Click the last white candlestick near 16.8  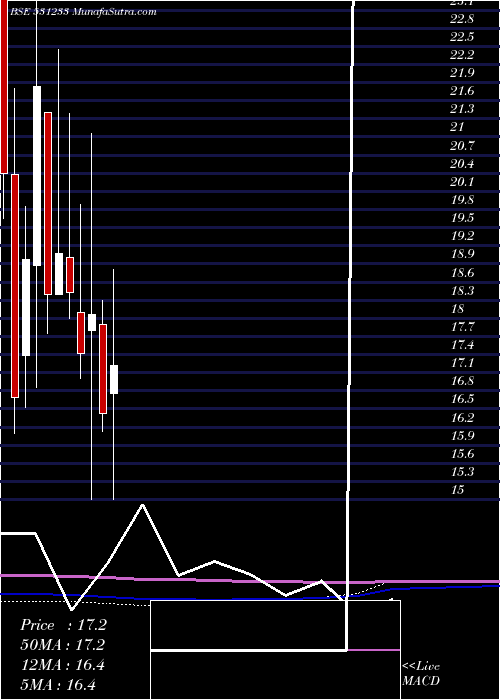[x=114, y=379]
